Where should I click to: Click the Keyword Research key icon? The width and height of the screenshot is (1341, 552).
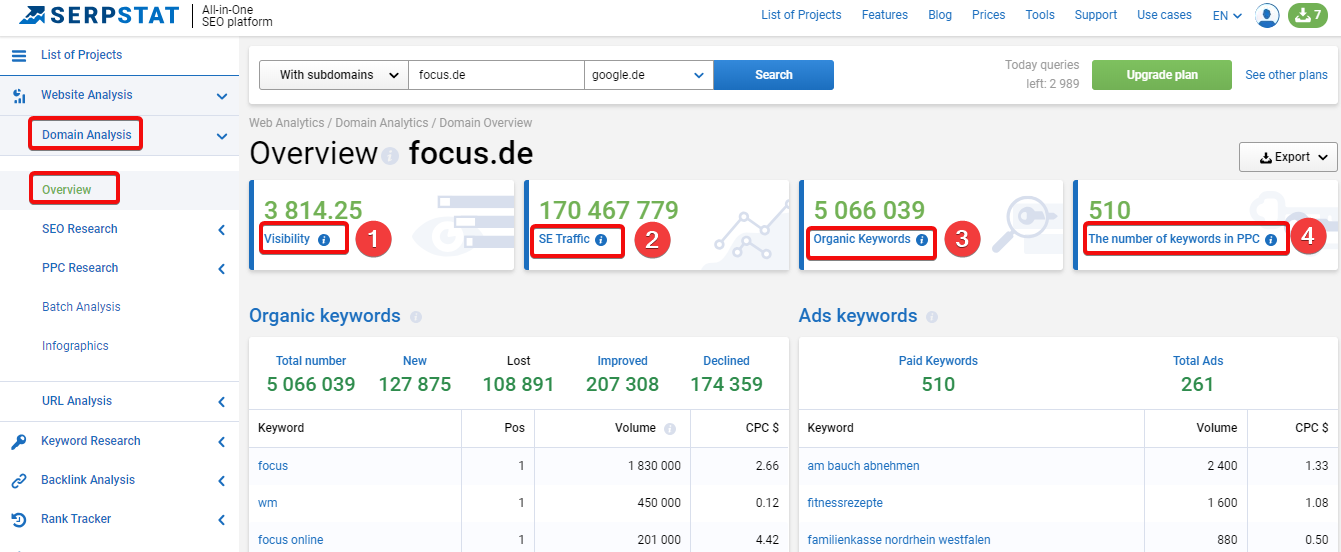coord(19,441)
